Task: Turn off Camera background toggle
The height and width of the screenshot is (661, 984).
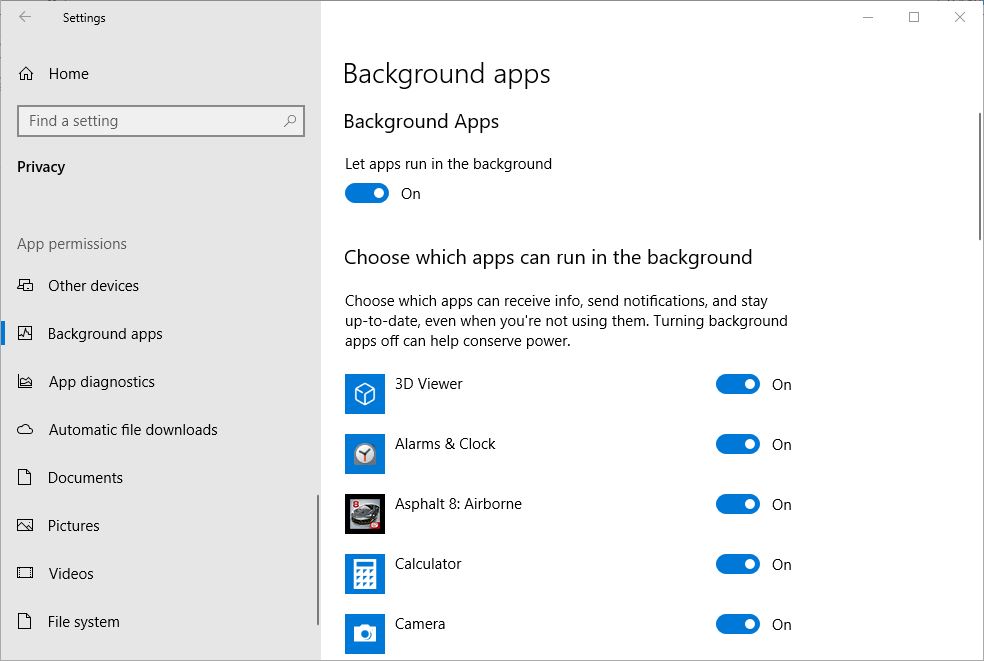Action: 738,625
